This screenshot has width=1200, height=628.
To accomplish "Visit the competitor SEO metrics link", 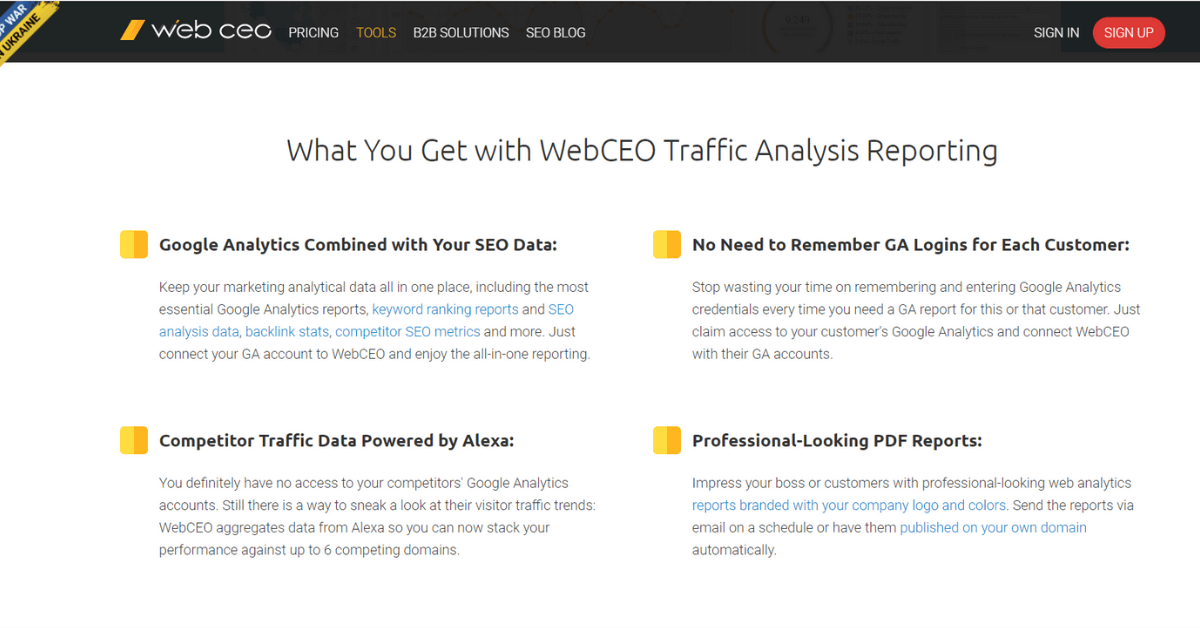I will 407,331.
